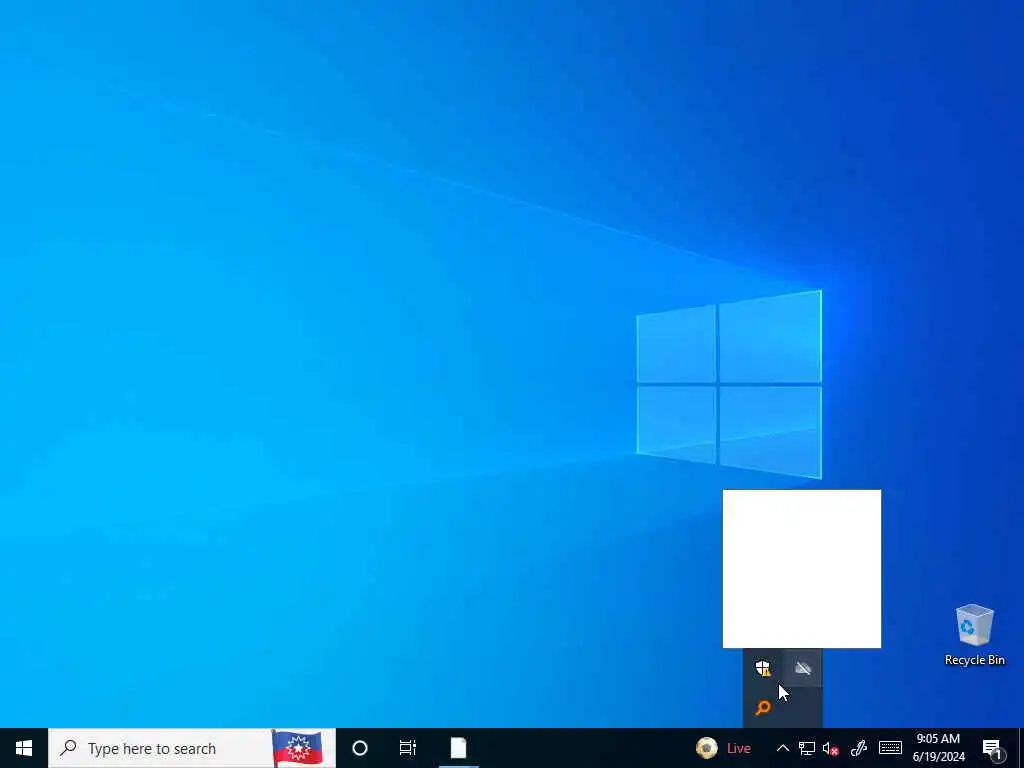Launch Cortana from the circle icon

tap(360, 748)
